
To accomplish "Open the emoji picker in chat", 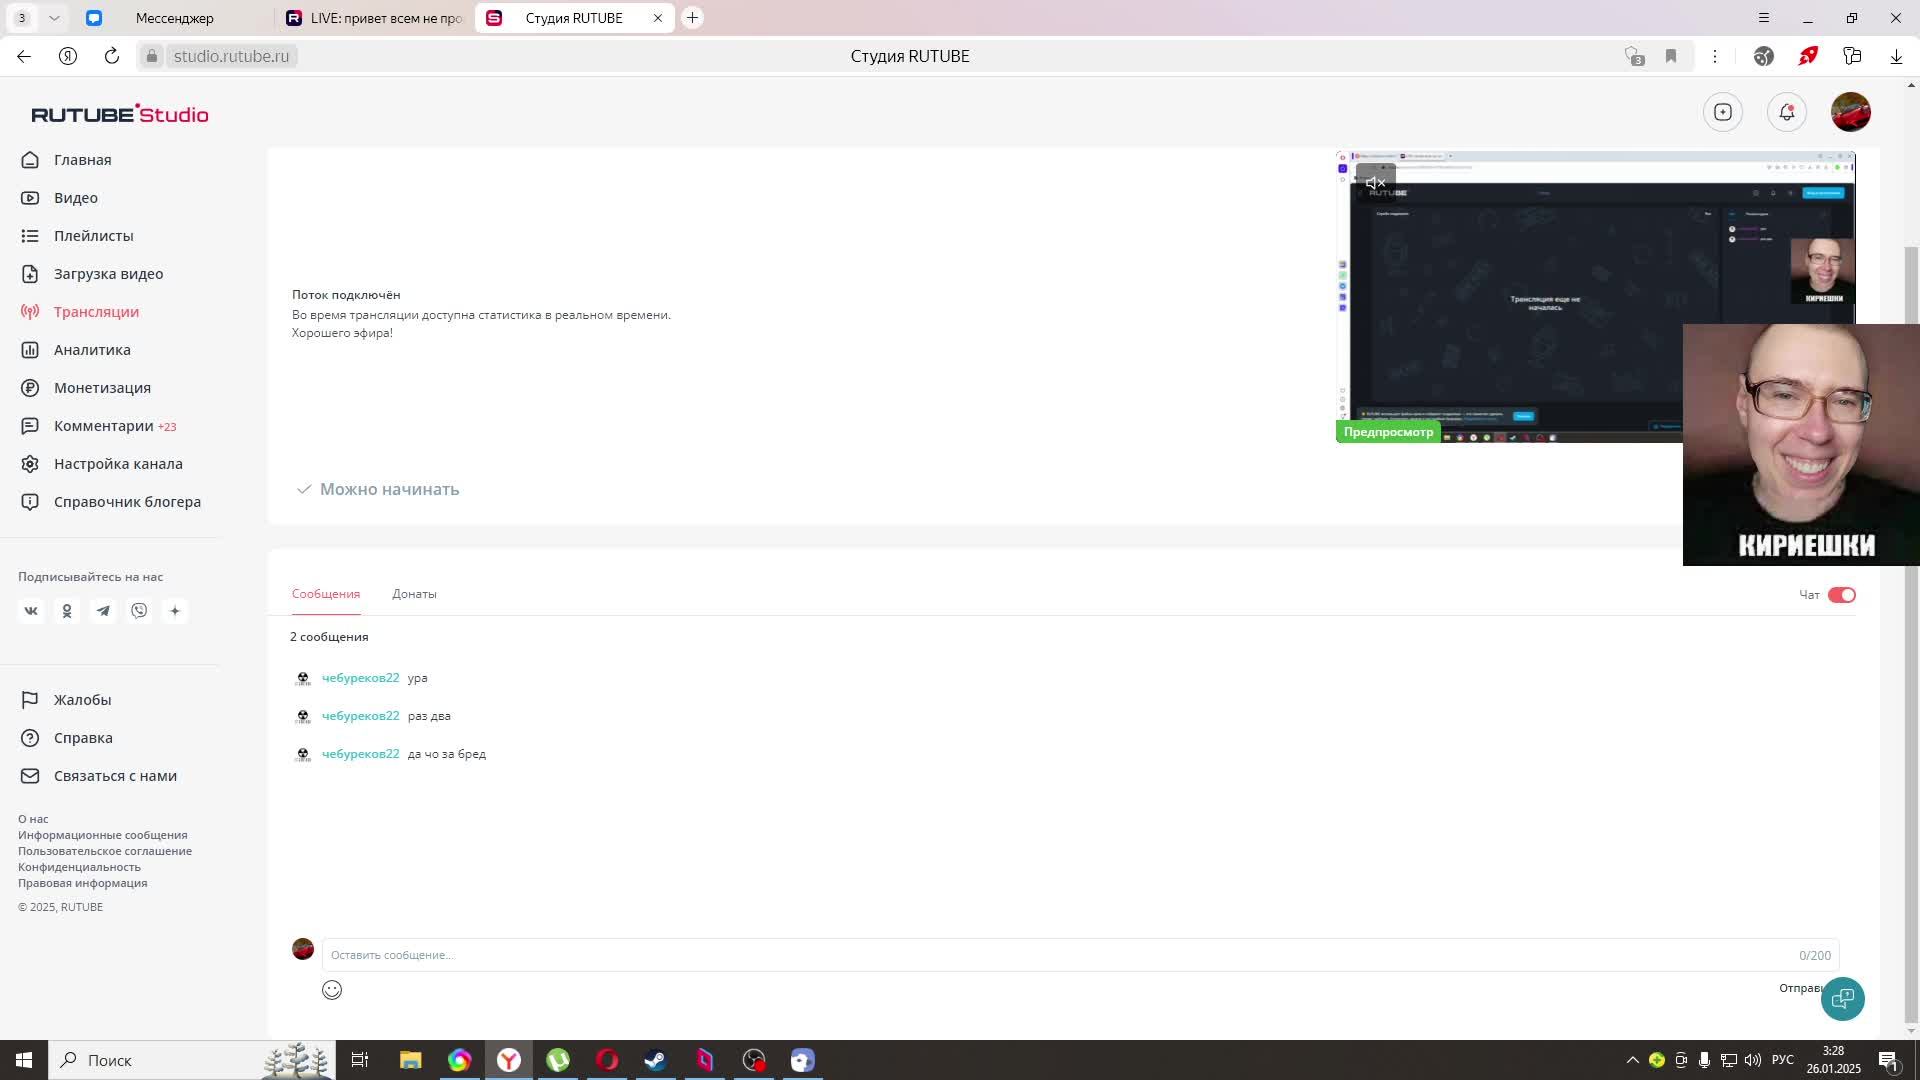I will click(332, 990).
